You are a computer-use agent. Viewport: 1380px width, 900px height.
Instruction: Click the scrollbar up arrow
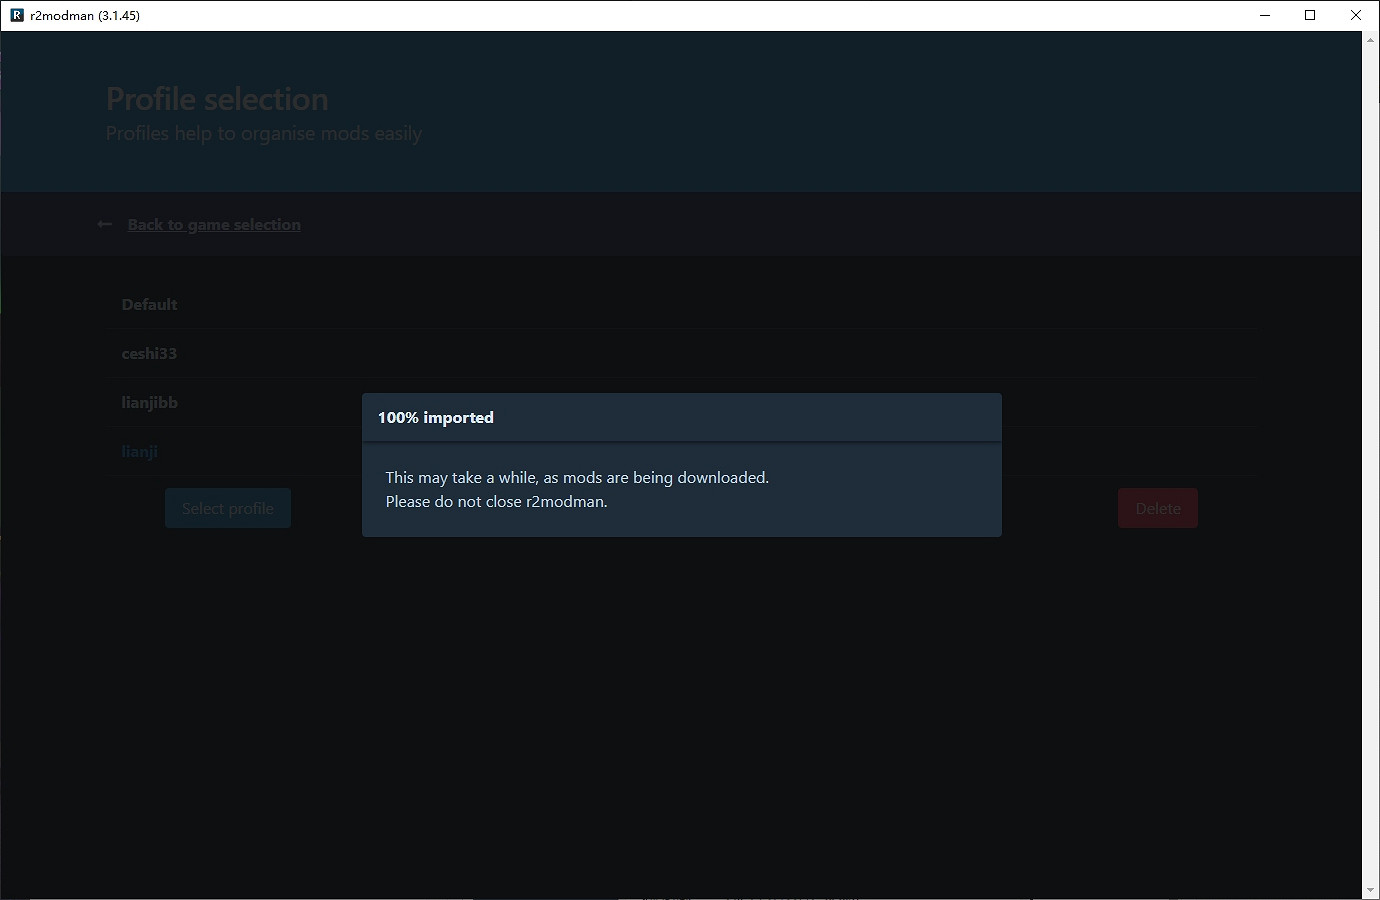point(1370,40)
